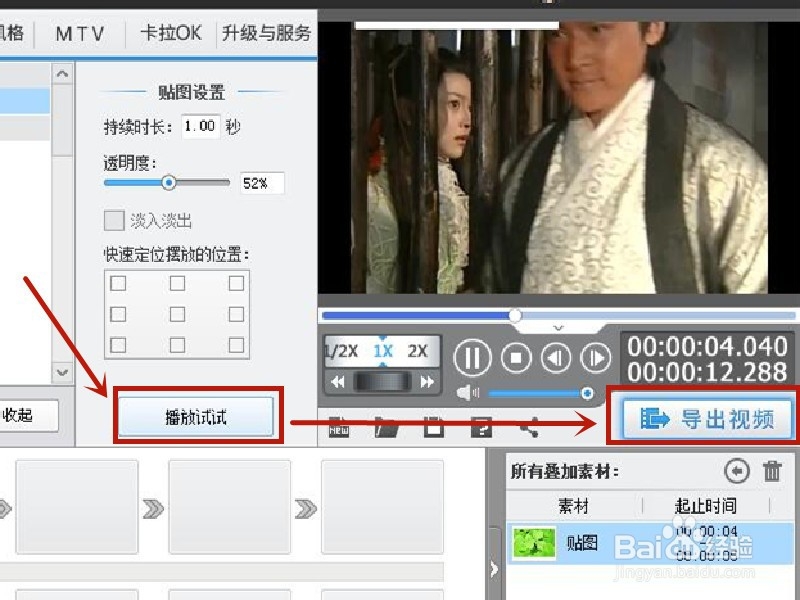Click the New project icon

pos(339,427)
